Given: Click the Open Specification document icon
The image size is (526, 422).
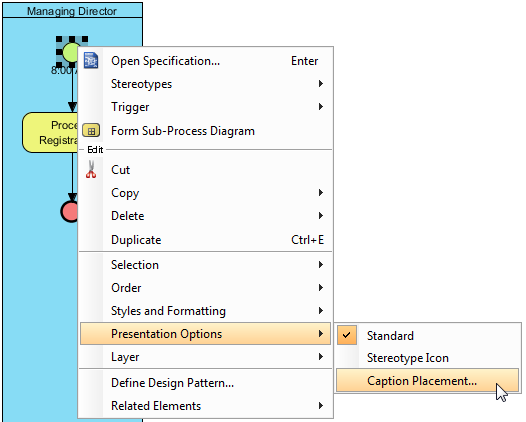Looking at the screenshot, I should (x=91, y=60).
